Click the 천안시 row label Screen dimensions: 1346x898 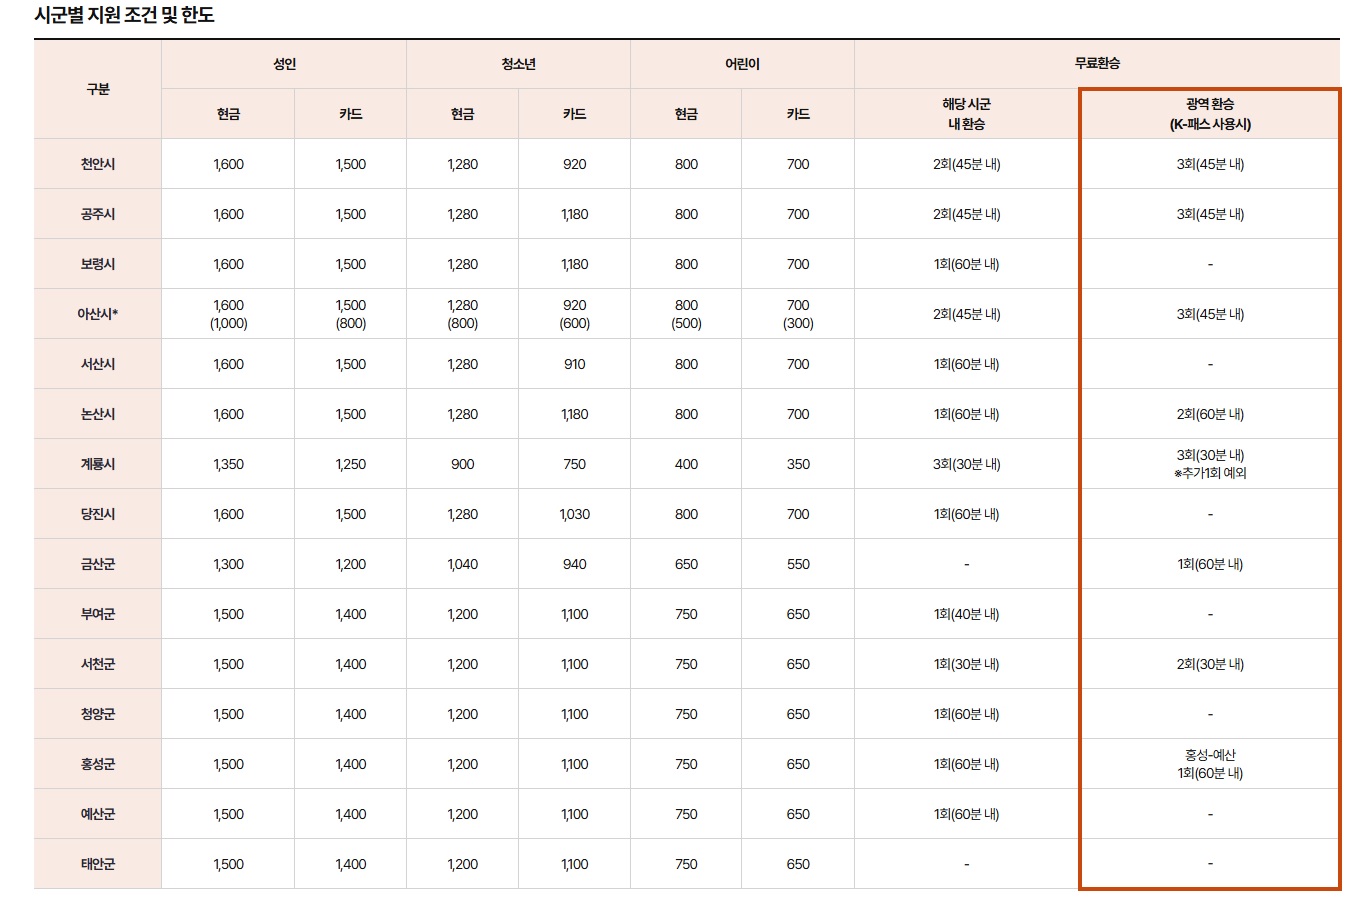98,164
